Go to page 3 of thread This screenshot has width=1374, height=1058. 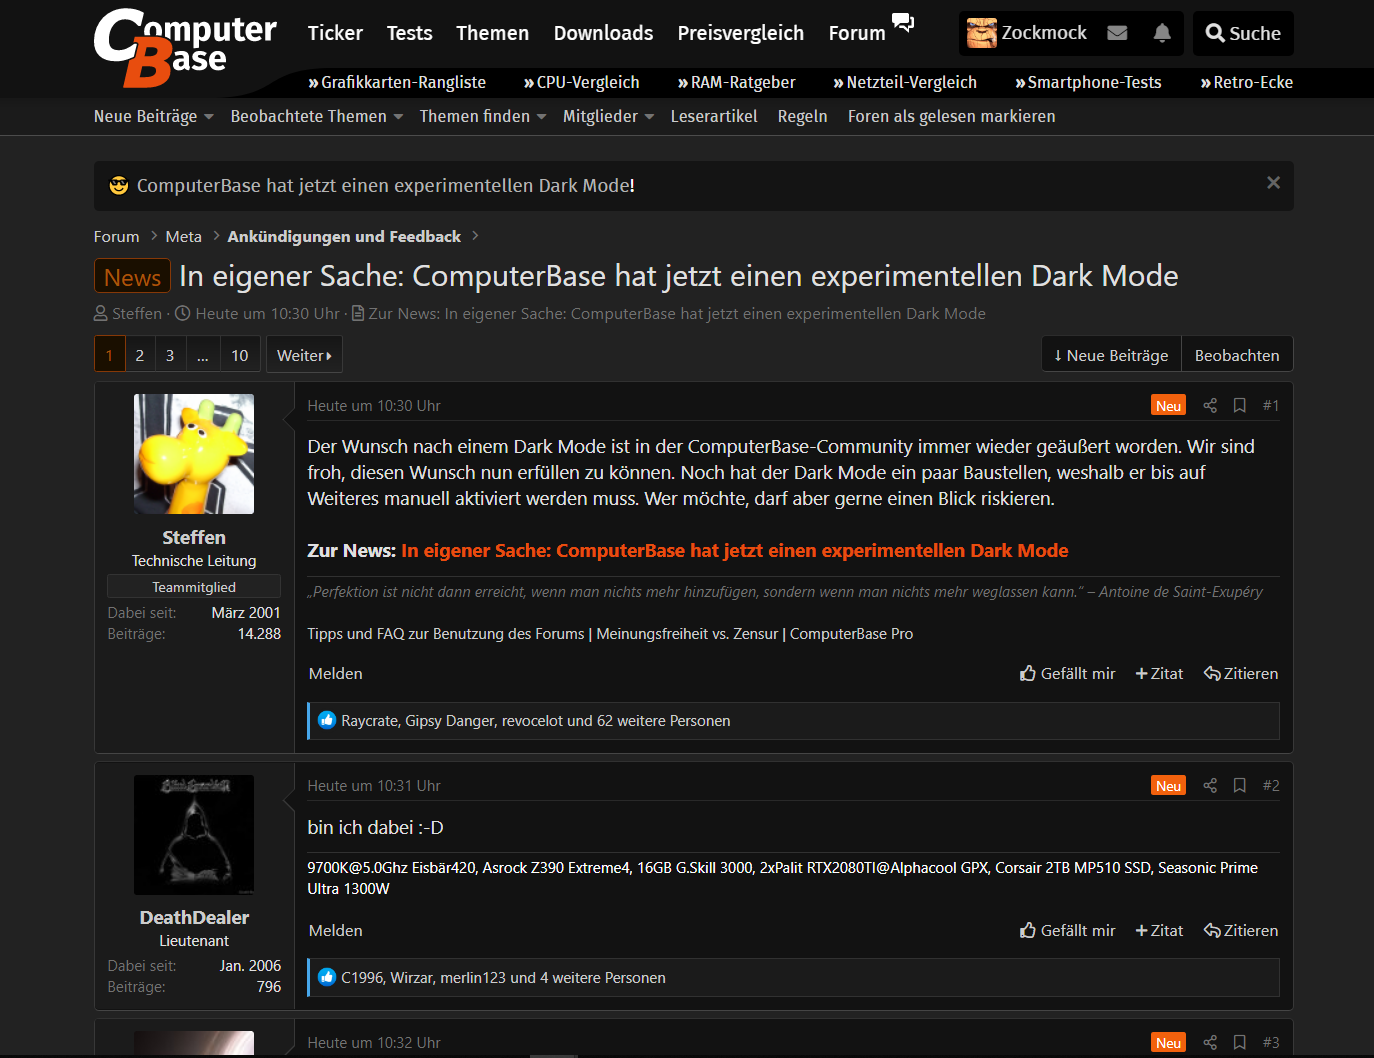click(x=170, y=355)
